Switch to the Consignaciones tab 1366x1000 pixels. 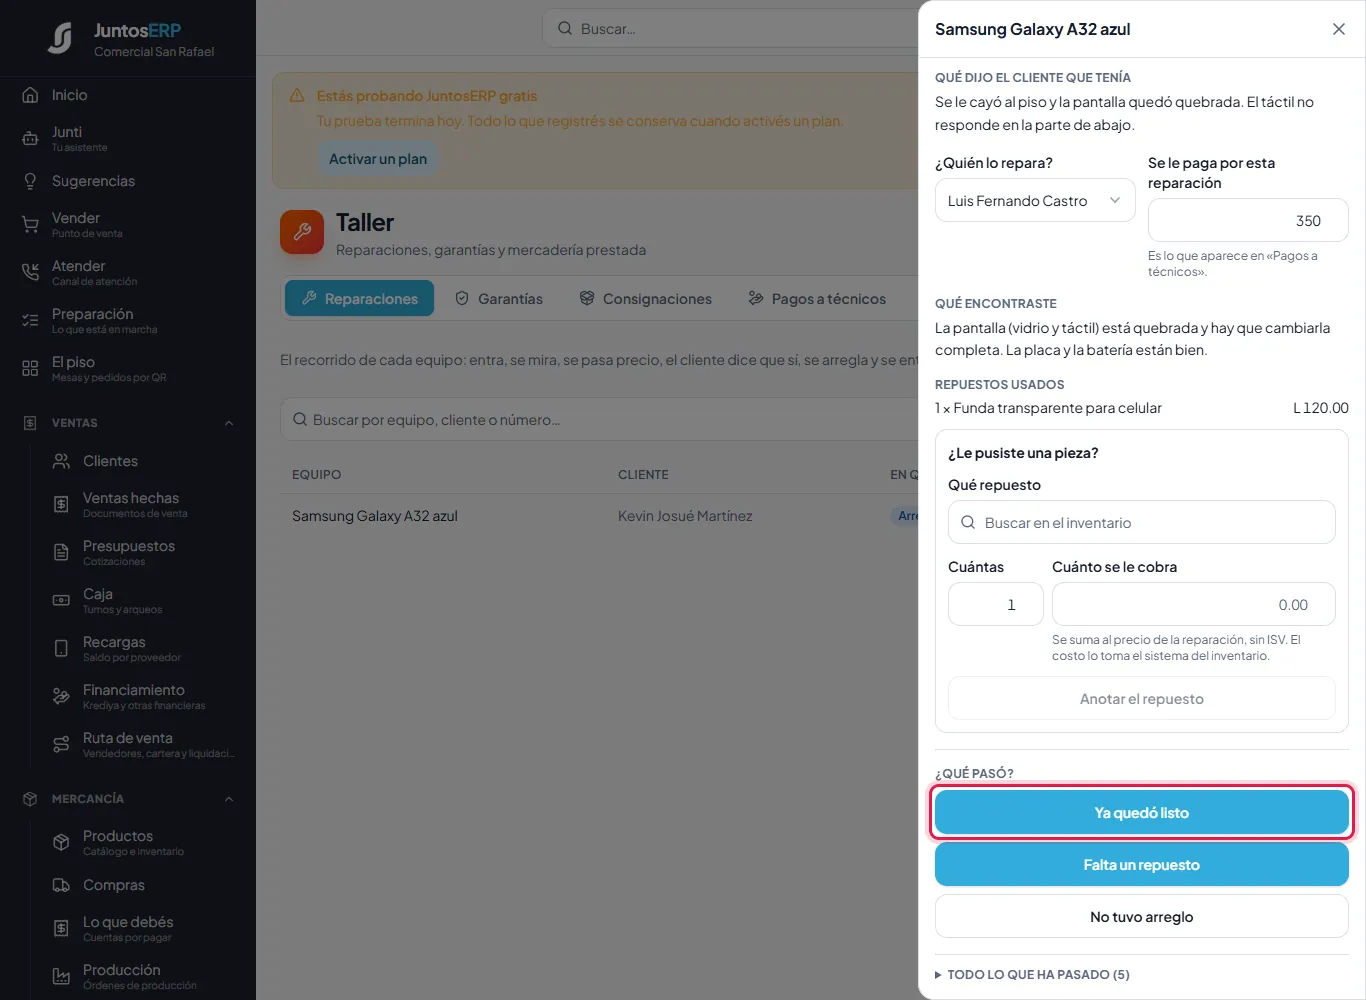point(646,298)
